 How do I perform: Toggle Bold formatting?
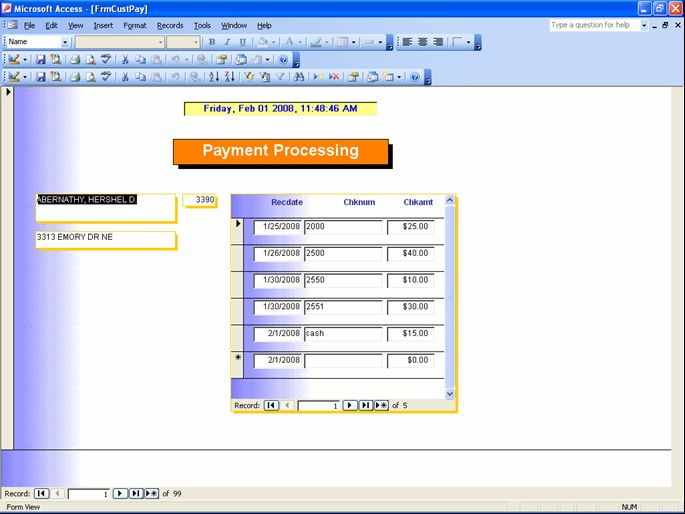(212, 42)
